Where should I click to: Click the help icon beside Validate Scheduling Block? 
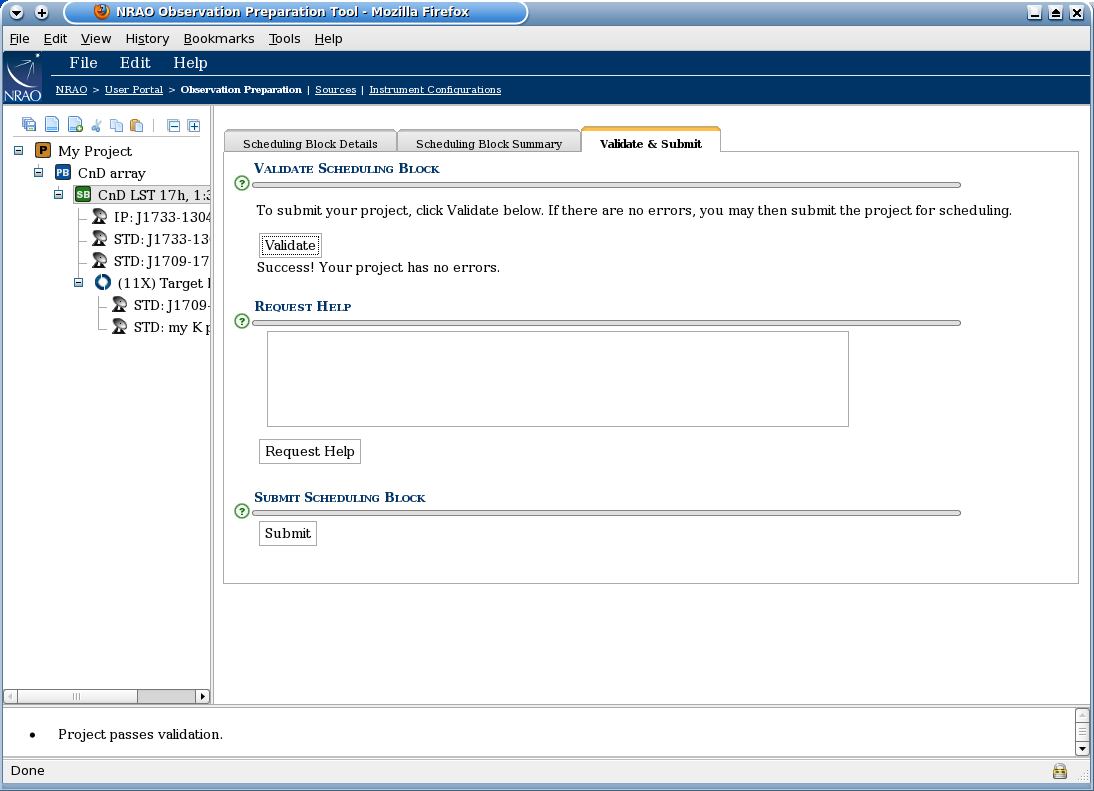coord(241,183)
